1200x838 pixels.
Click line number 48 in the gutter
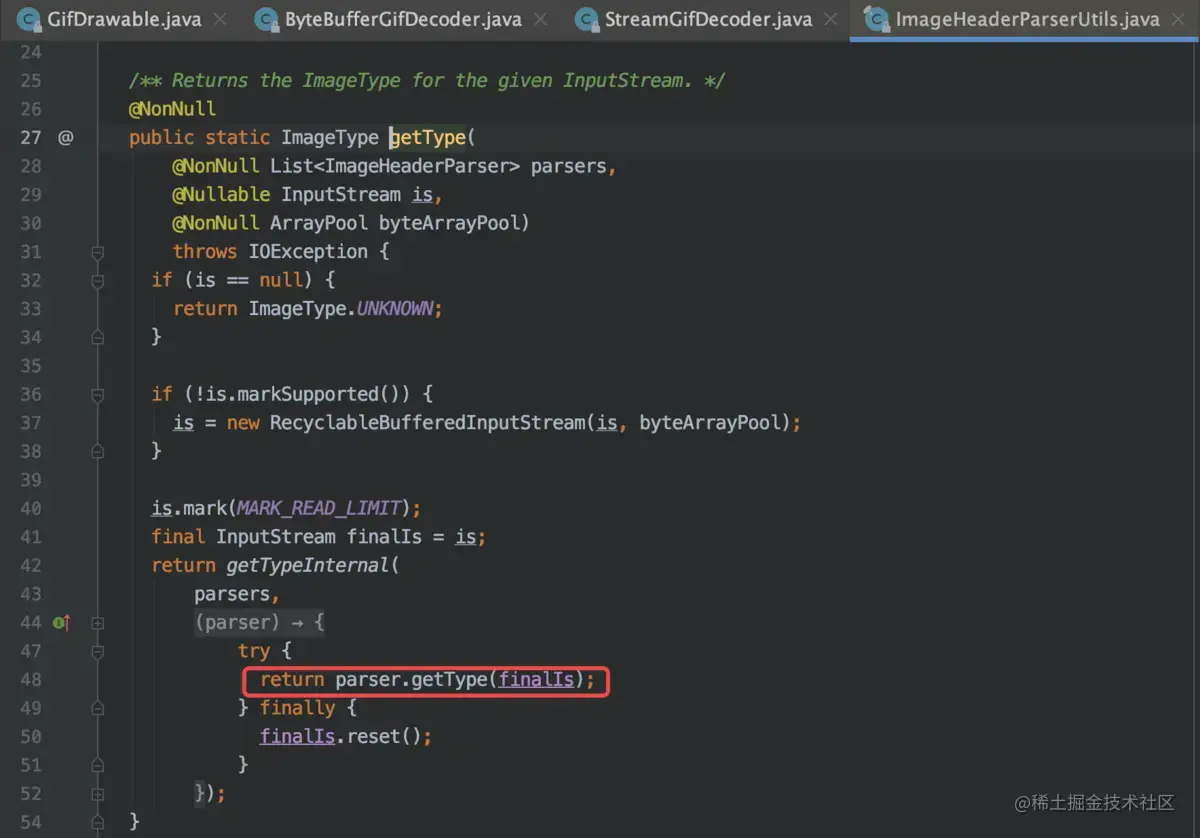[x=30, y=680]
